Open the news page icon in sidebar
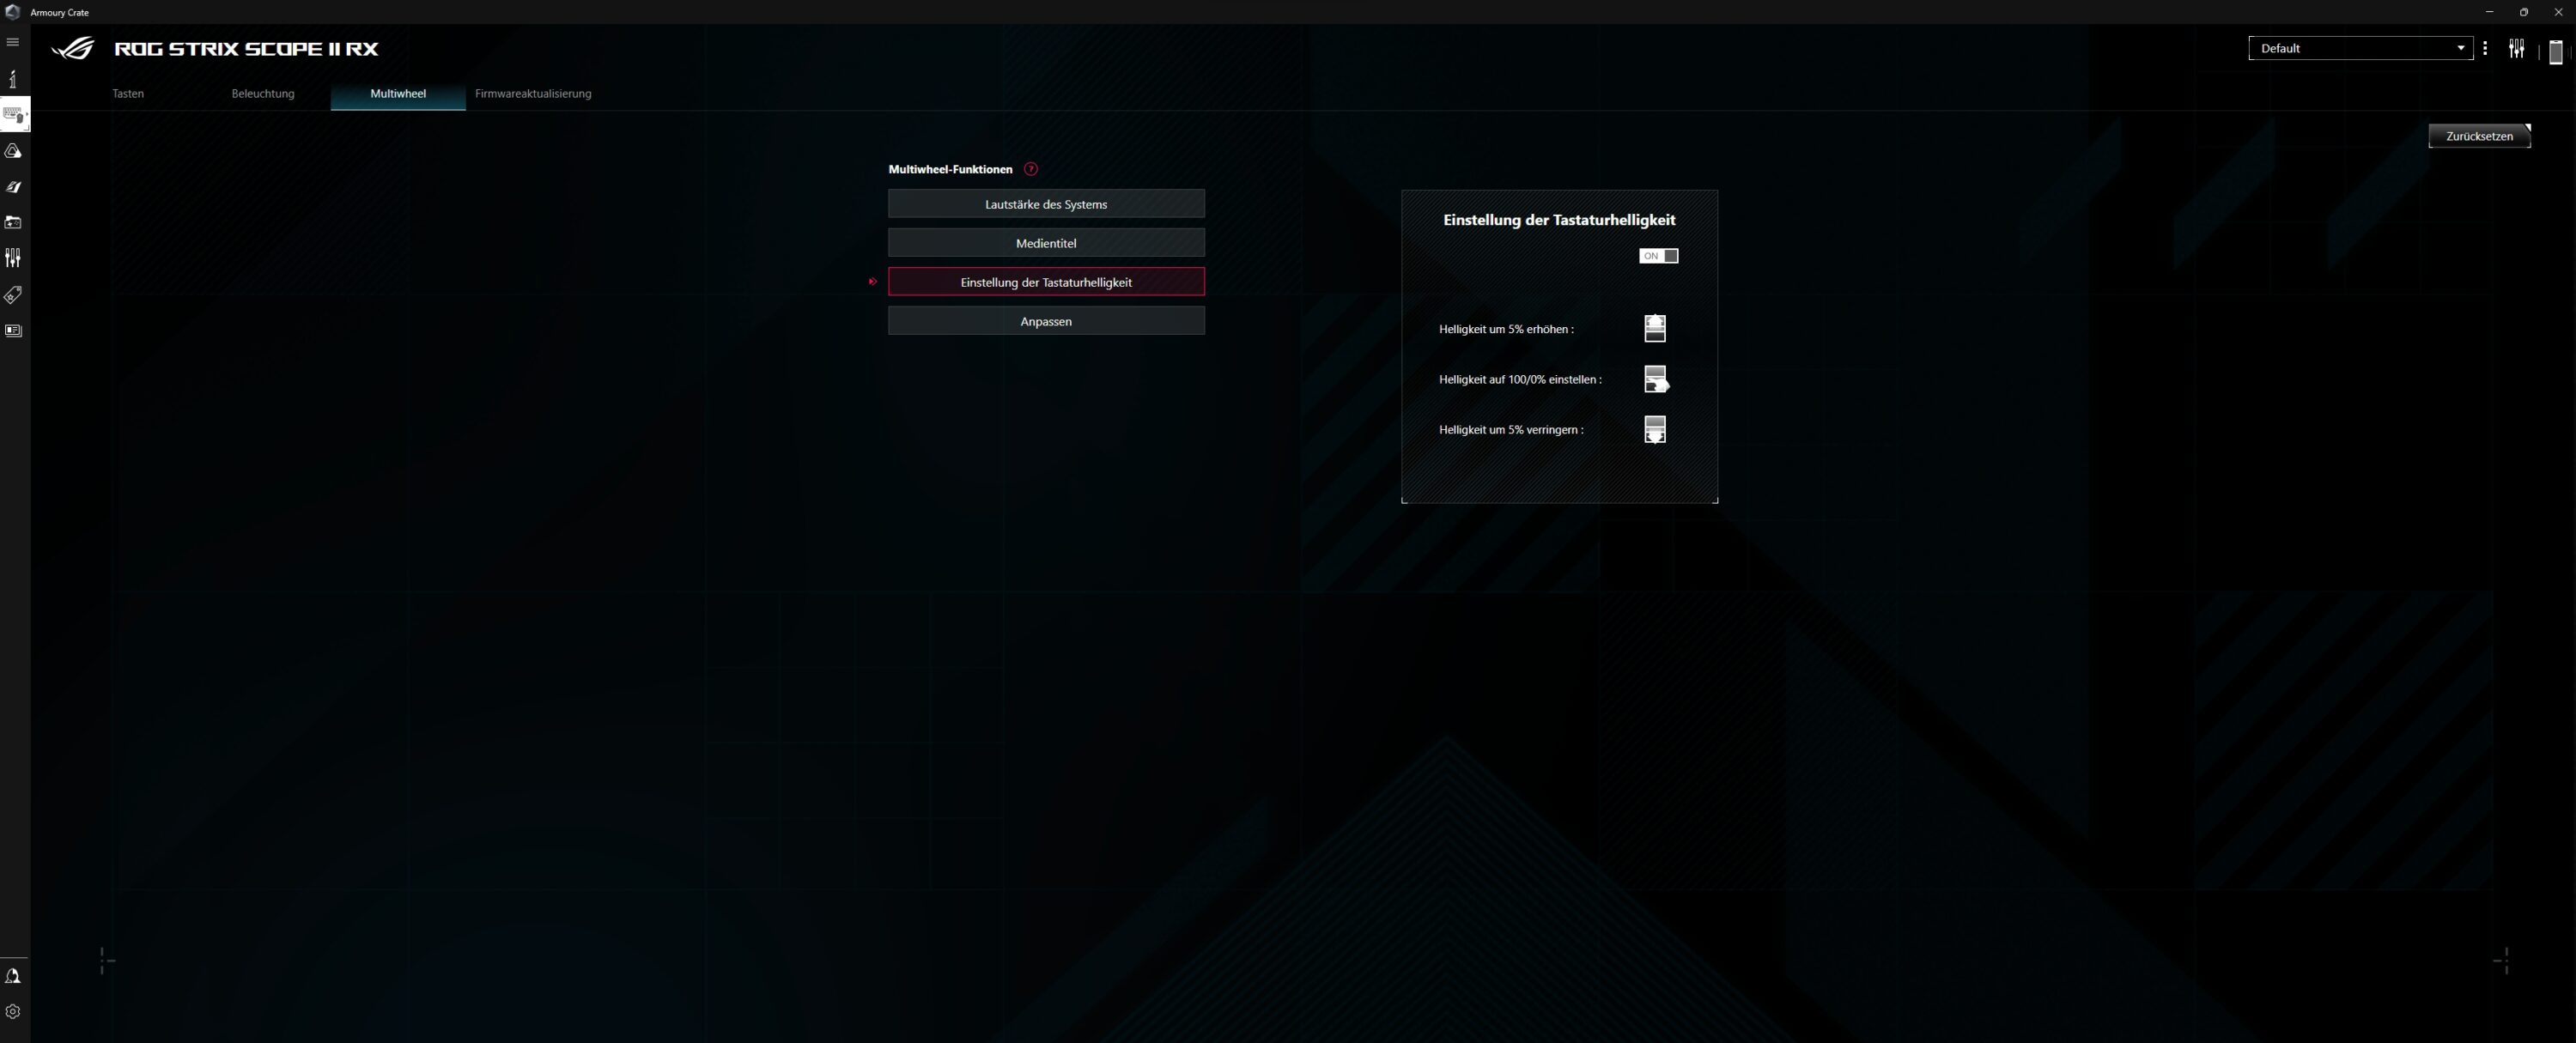The width and height of the screenshot is (2576, 1043). [x=13, y=331]
